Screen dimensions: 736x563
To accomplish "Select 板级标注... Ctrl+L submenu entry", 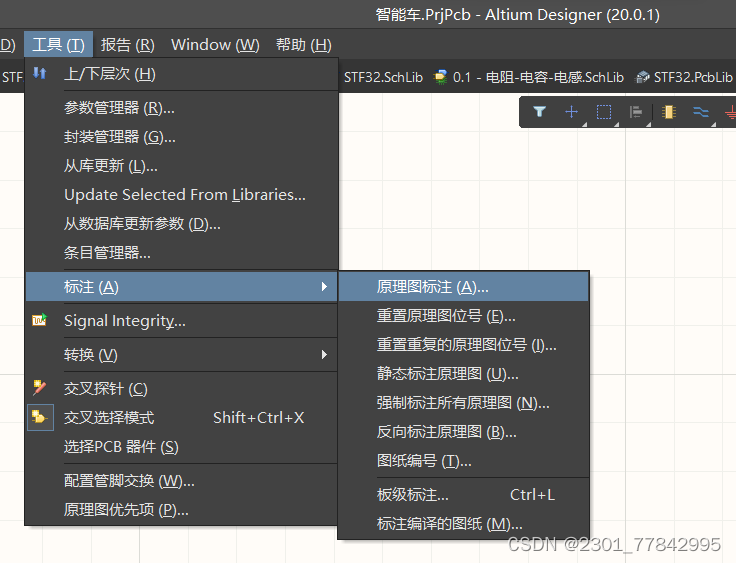I will [463, 494].
